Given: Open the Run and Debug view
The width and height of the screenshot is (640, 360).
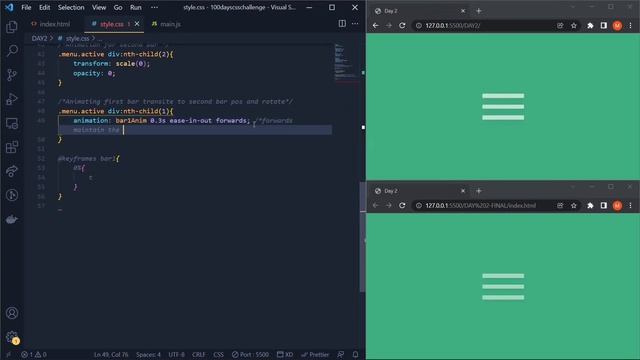Looking at the screenshot, I should 12,99.
